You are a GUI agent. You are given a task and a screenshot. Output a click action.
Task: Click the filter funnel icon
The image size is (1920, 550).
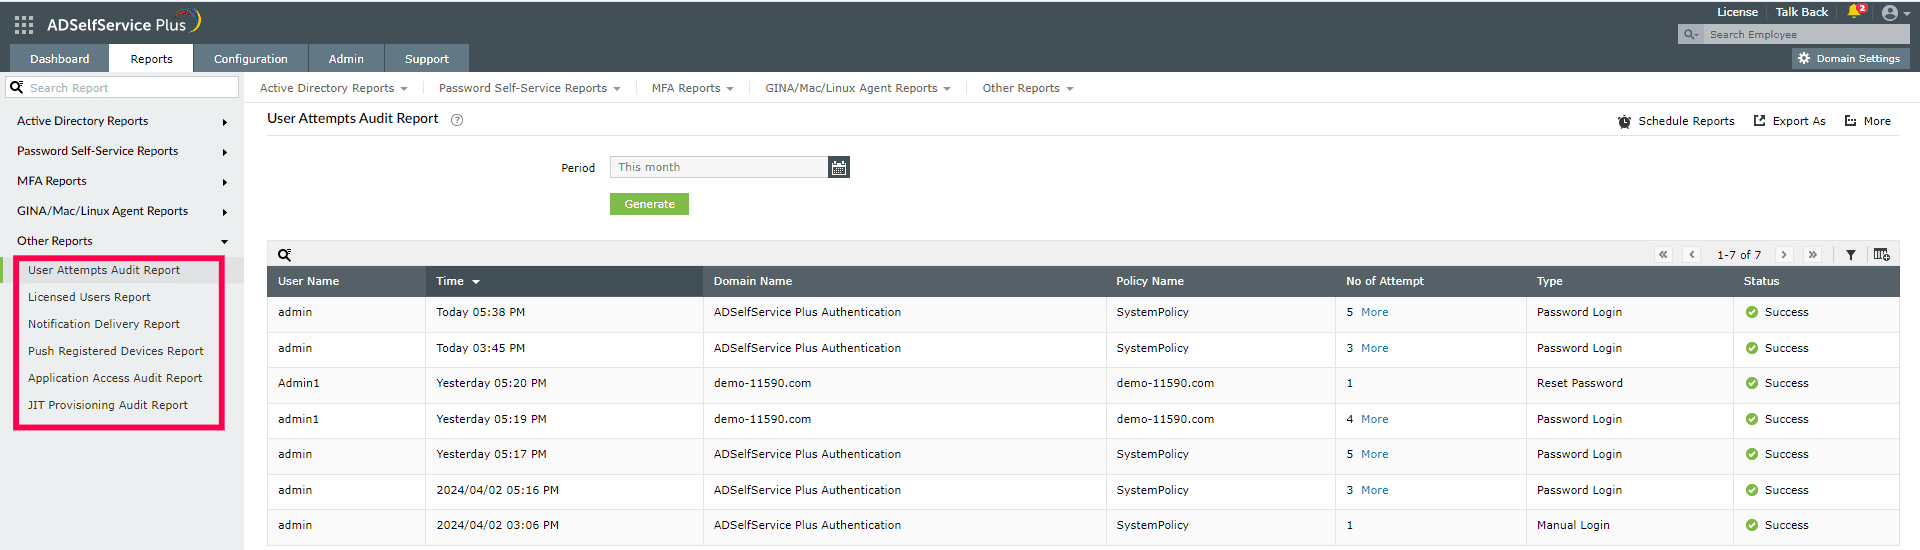1851,255
